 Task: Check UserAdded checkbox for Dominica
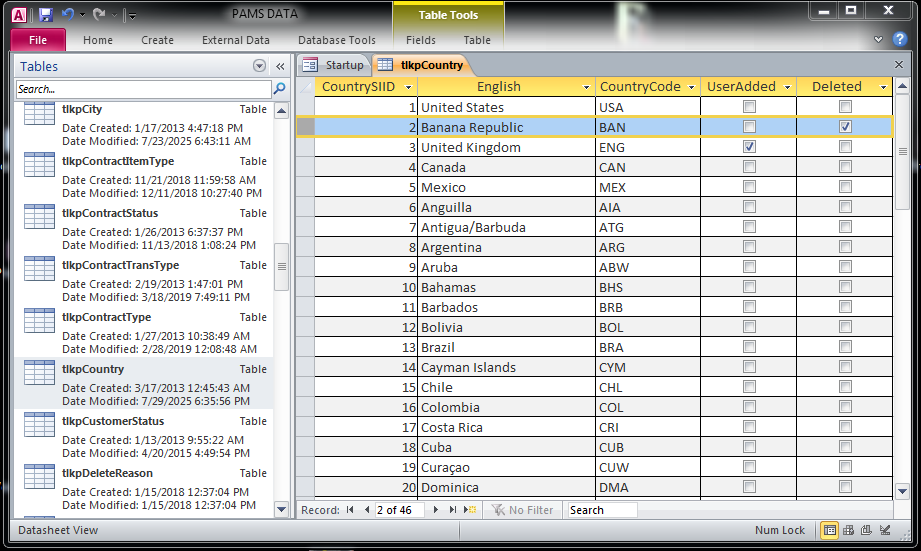pos(749,486)
